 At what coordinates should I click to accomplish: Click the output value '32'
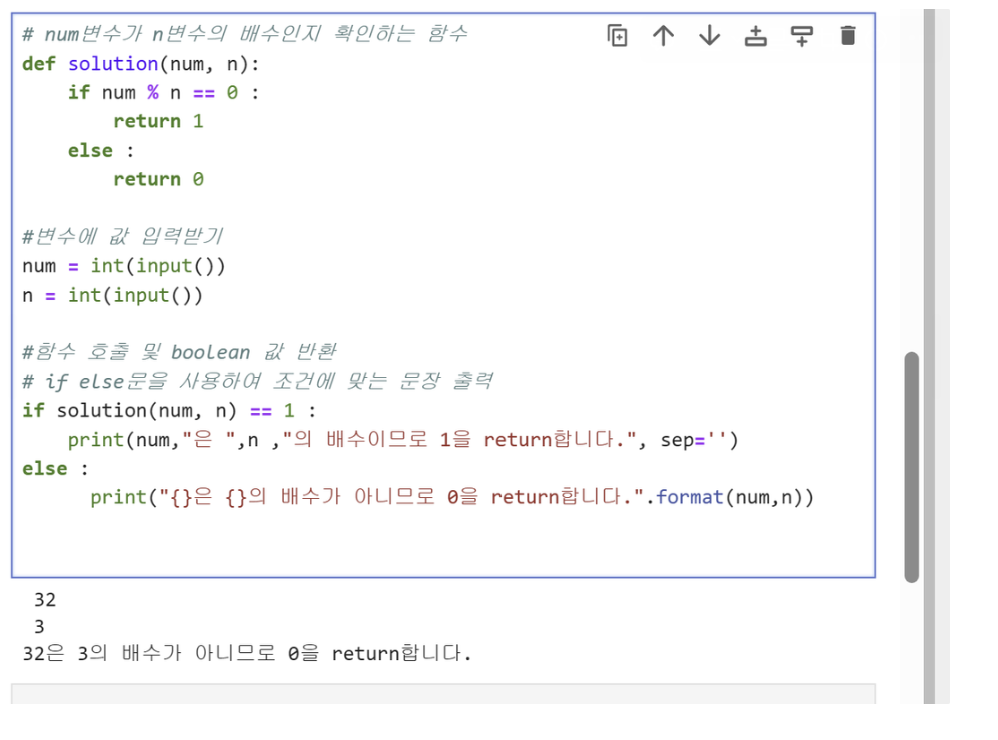click(45, 600)
